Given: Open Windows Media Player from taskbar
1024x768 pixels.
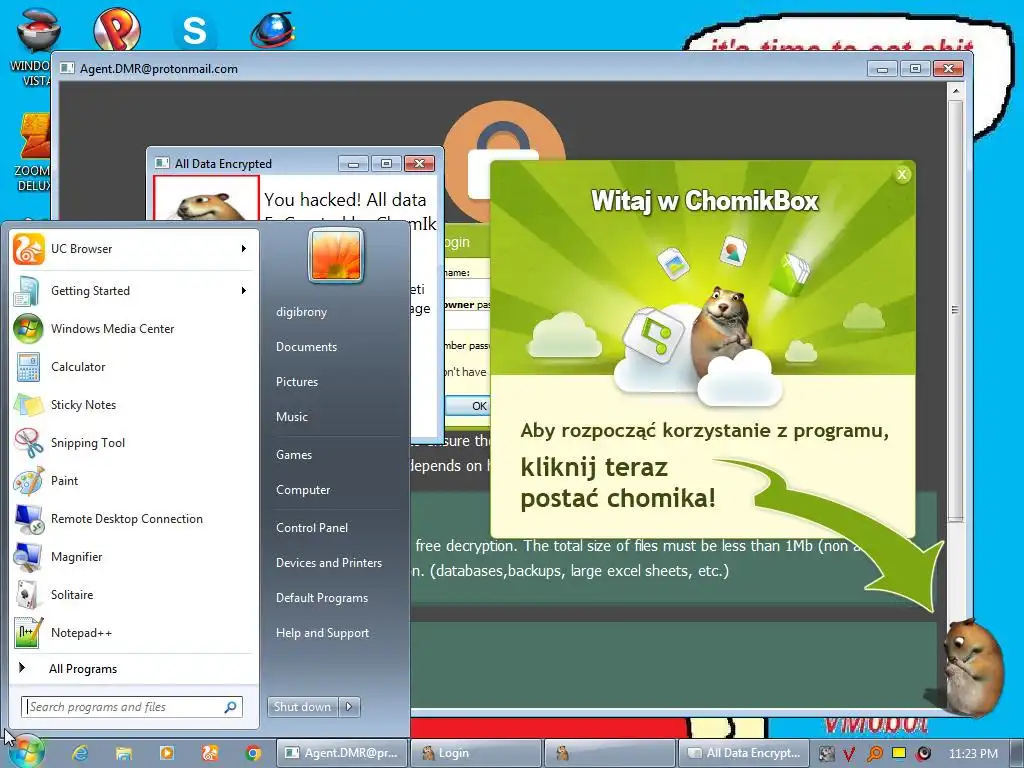Looking at the screenshot, I should tap(167, 753).
